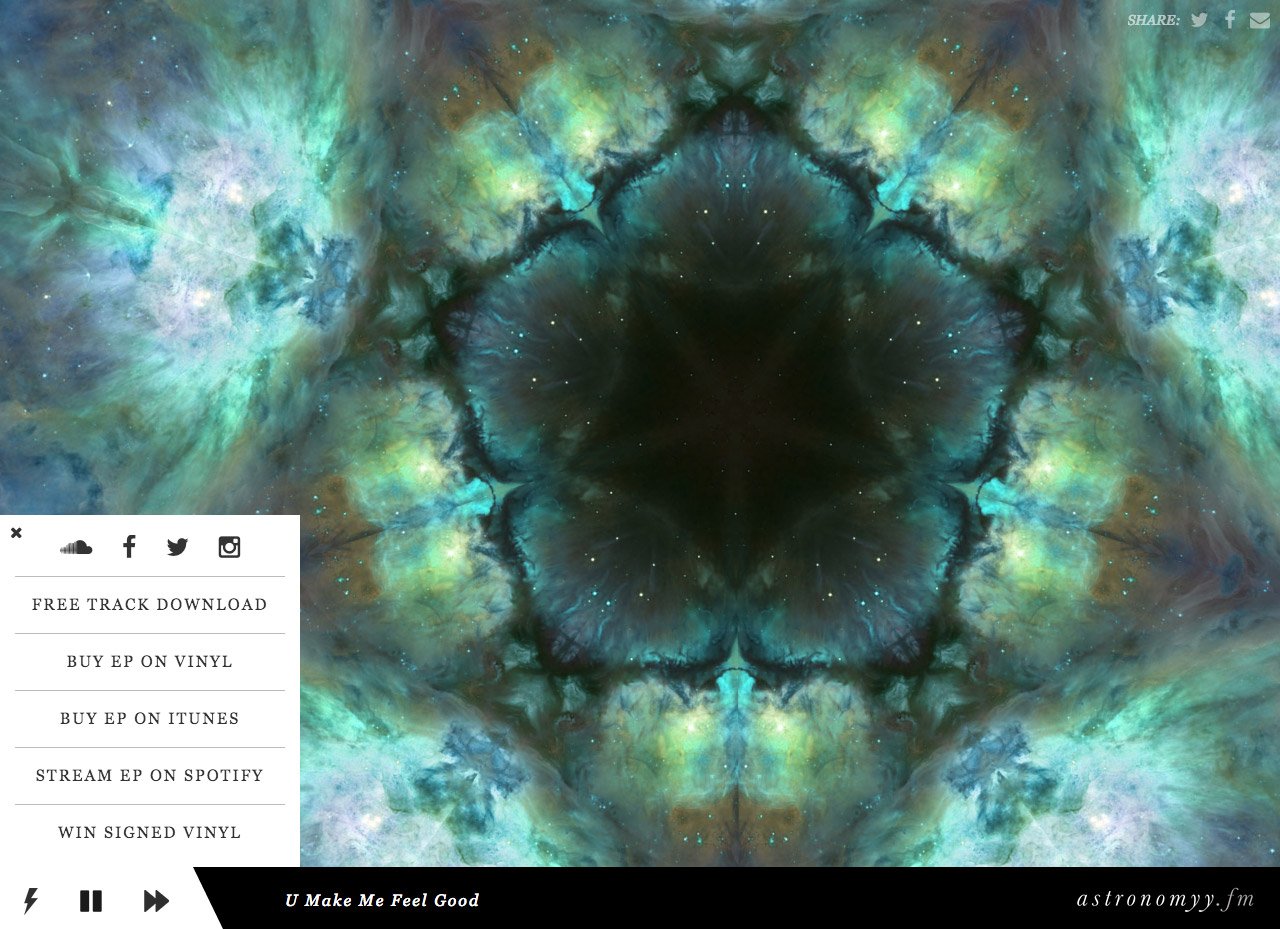Share via the email envelope icon

click(1261, 19)
